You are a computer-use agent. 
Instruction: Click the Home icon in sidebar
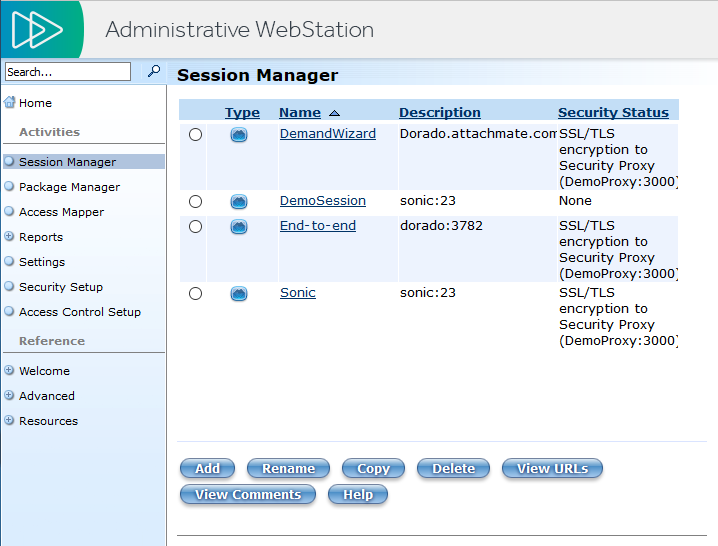[10, 103]
